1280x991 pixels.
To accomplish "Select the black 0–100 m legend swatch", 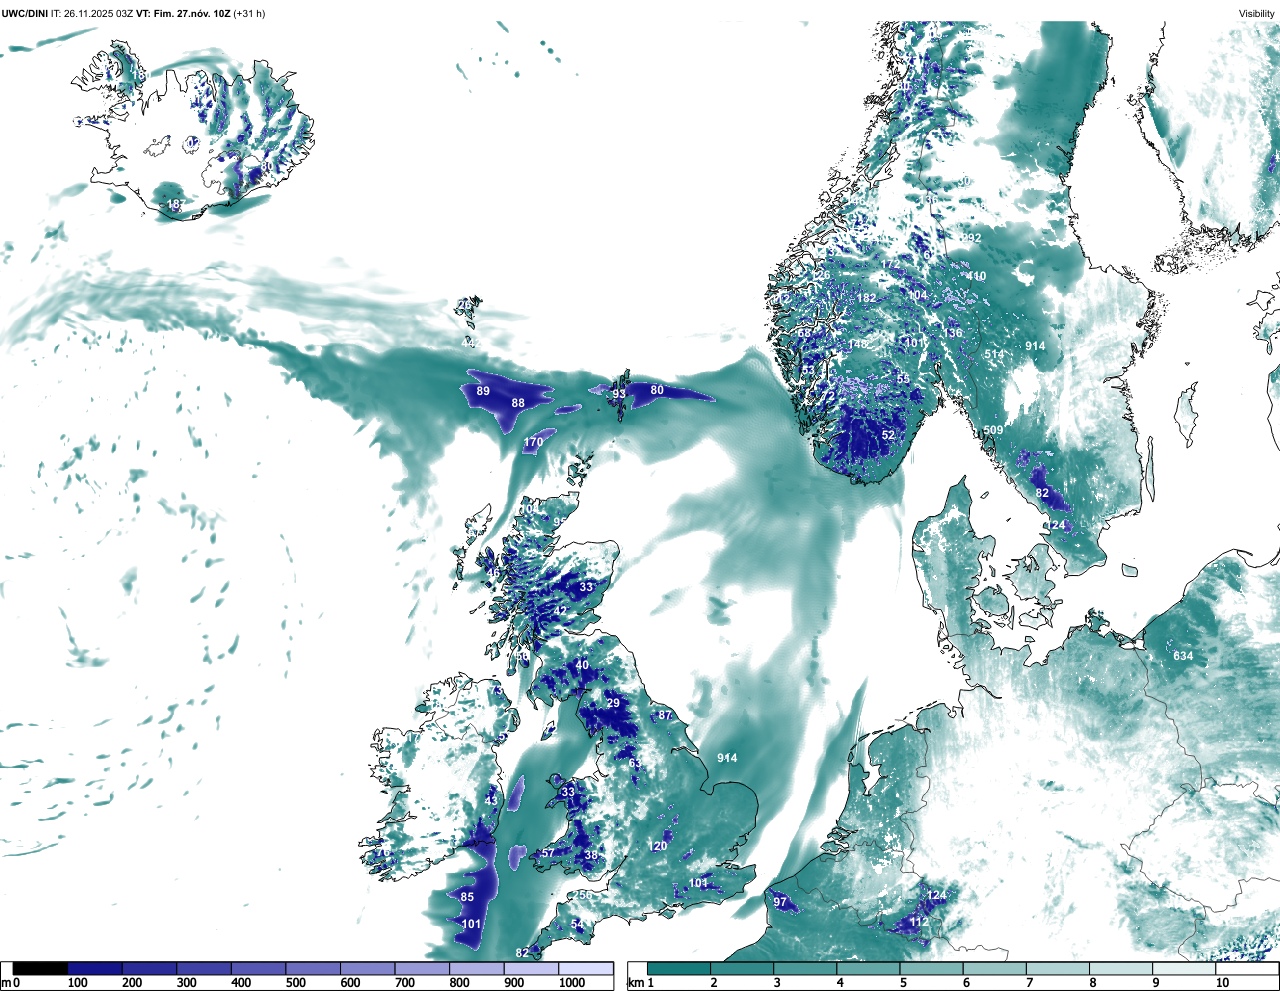I will (40, 968).
